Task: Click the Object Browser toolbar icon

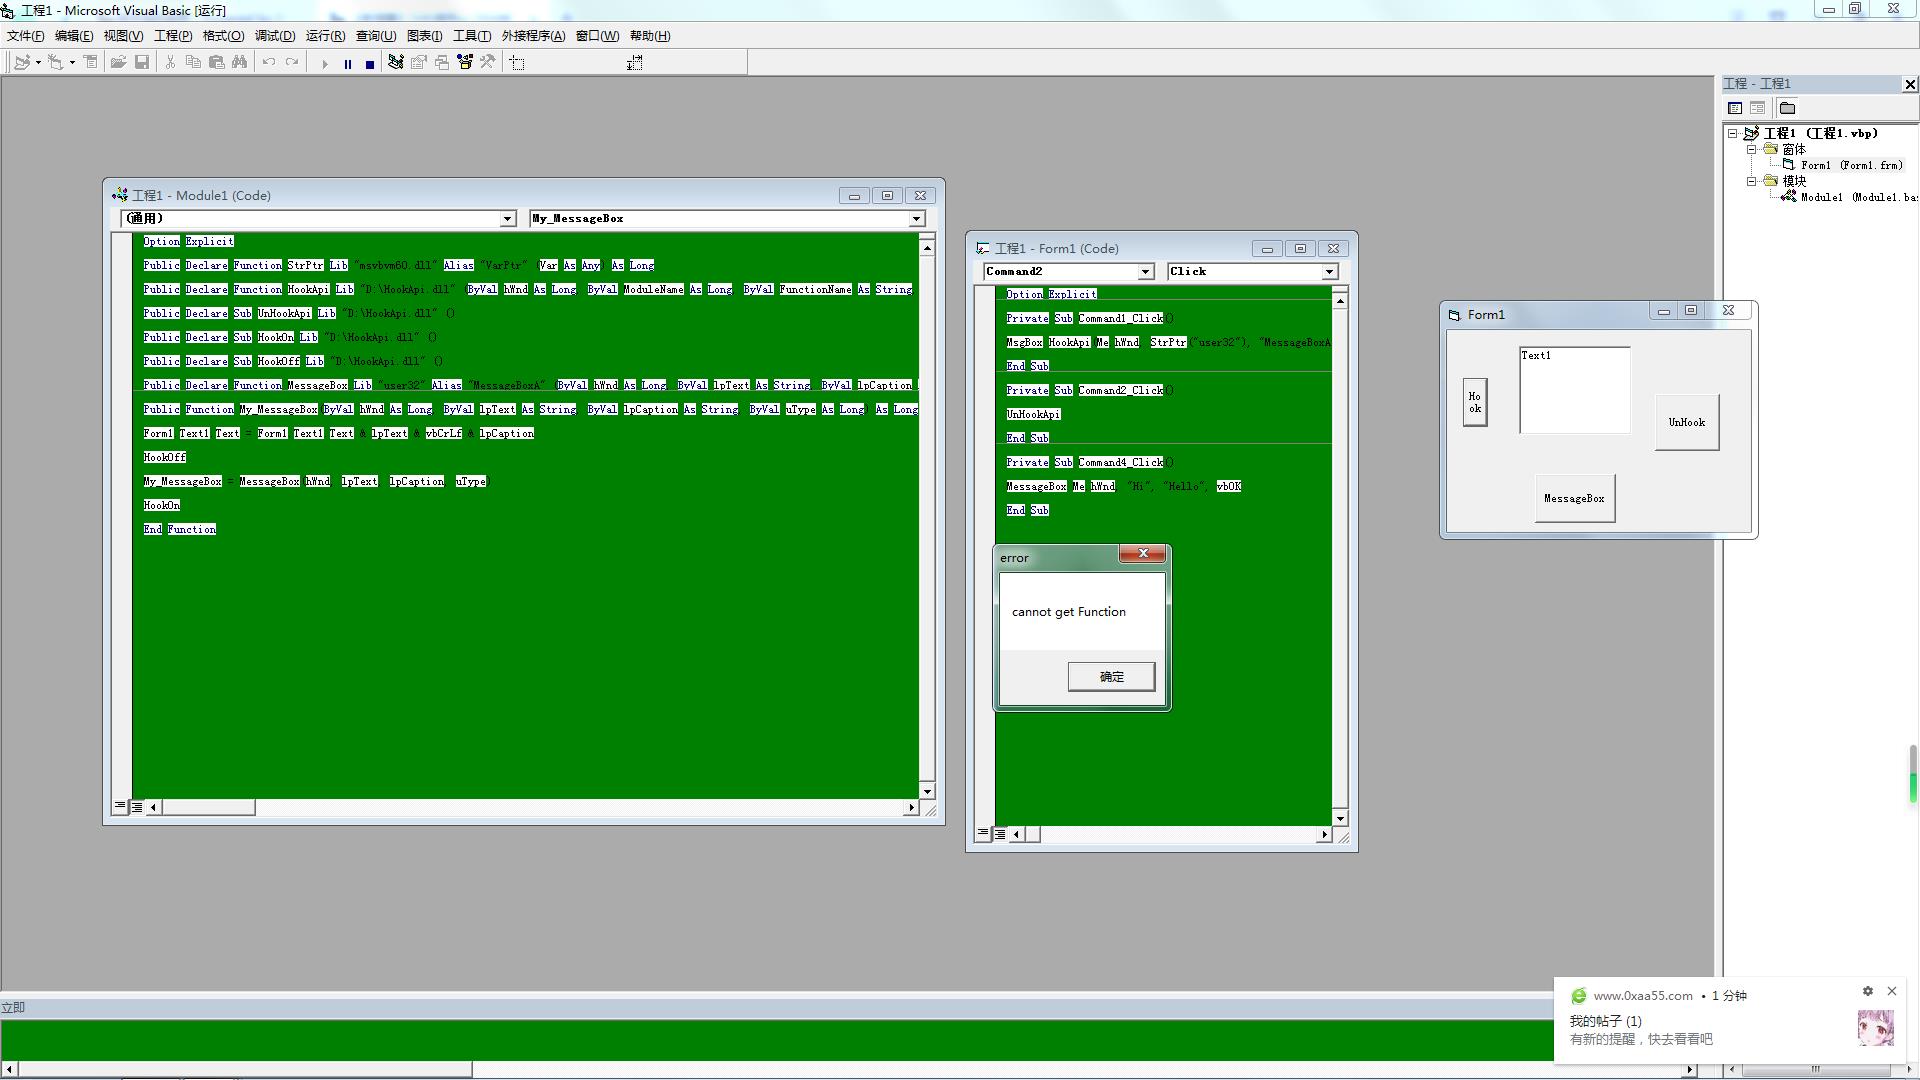Action: (x=465, y=63)
